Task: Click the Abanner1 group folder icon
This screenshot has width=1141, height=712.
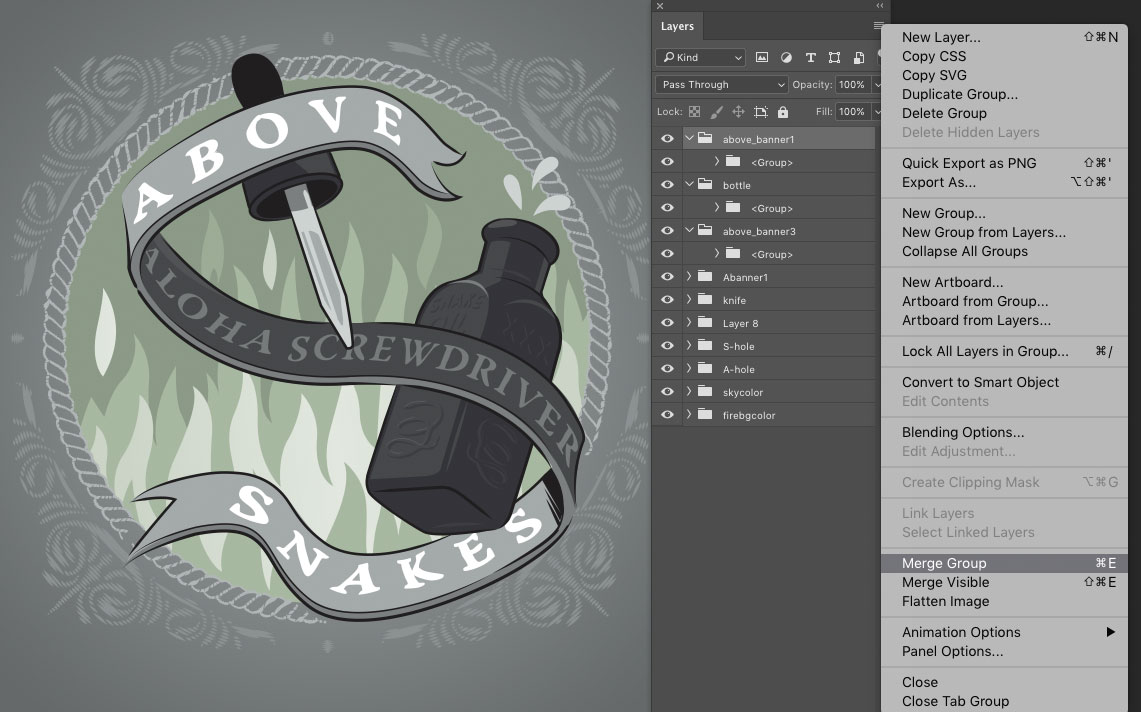Action: [x=705, y=276]
